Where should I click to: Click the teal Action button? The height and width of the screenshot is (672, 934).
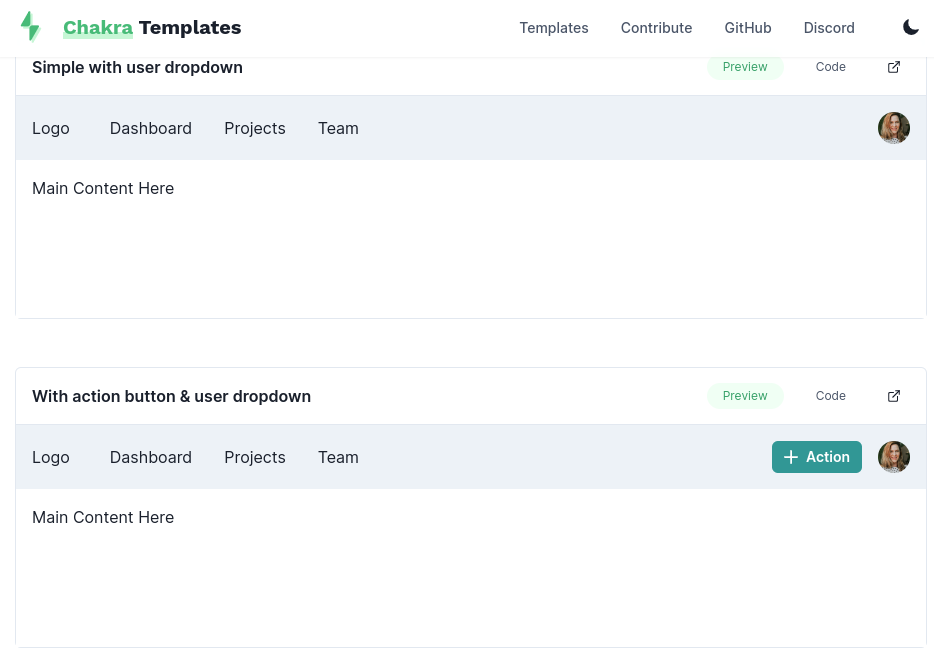coord(817,457)
